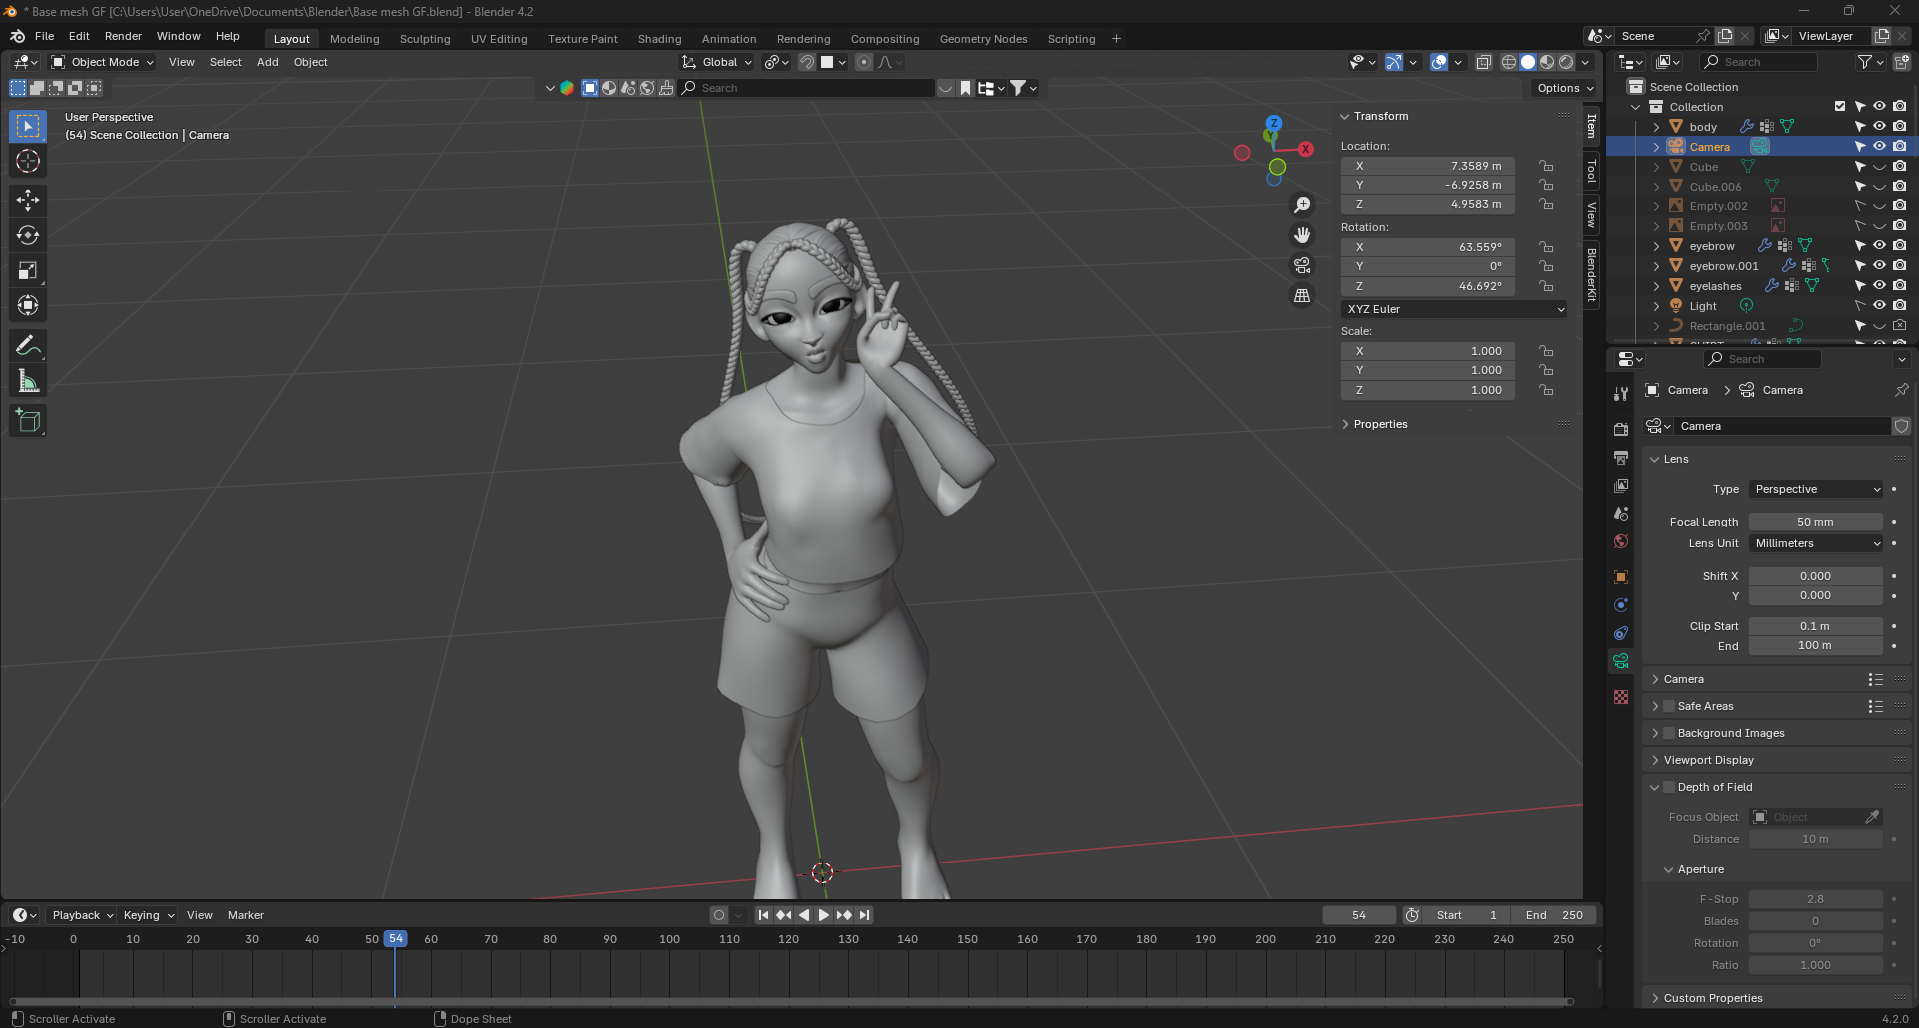Select the Rotate tool
Screen dimensions: 1919x1028
pos(28,235)
